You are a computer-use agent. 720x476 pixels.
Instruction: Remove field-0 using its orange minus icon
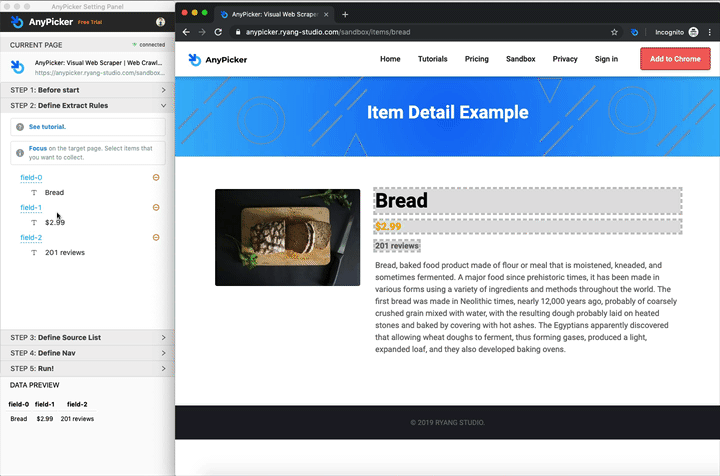(156, 177)
